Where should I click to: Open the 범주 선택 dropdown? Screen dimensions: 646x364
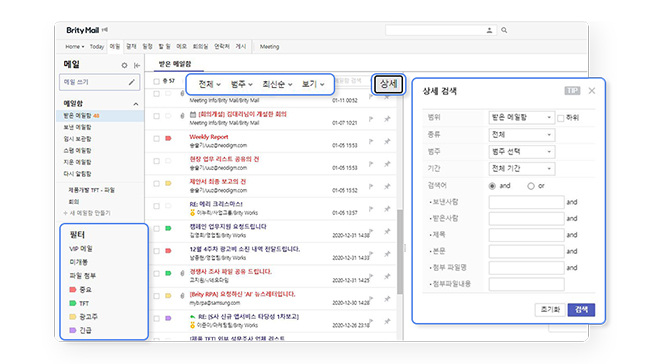tap(522, 152)
